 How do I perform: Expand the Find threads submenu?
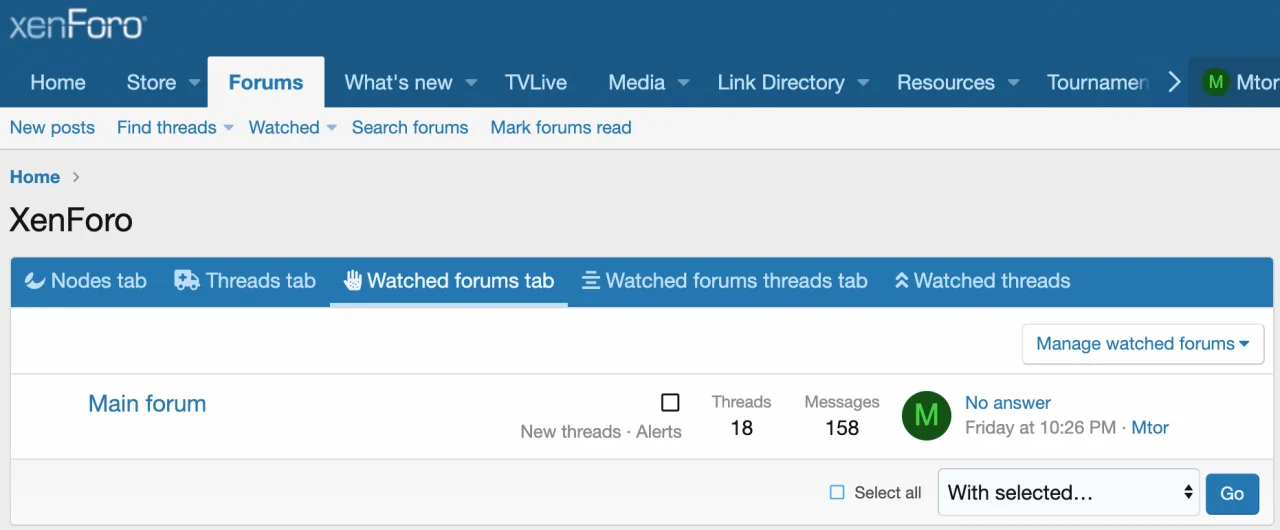228,128
